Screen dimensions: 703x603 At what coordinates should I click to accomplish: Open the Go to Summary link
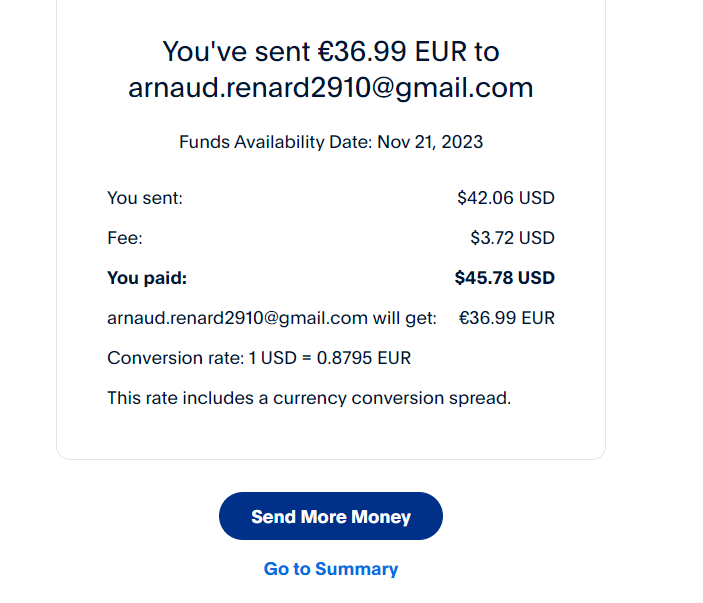click(x=330, y=569)
